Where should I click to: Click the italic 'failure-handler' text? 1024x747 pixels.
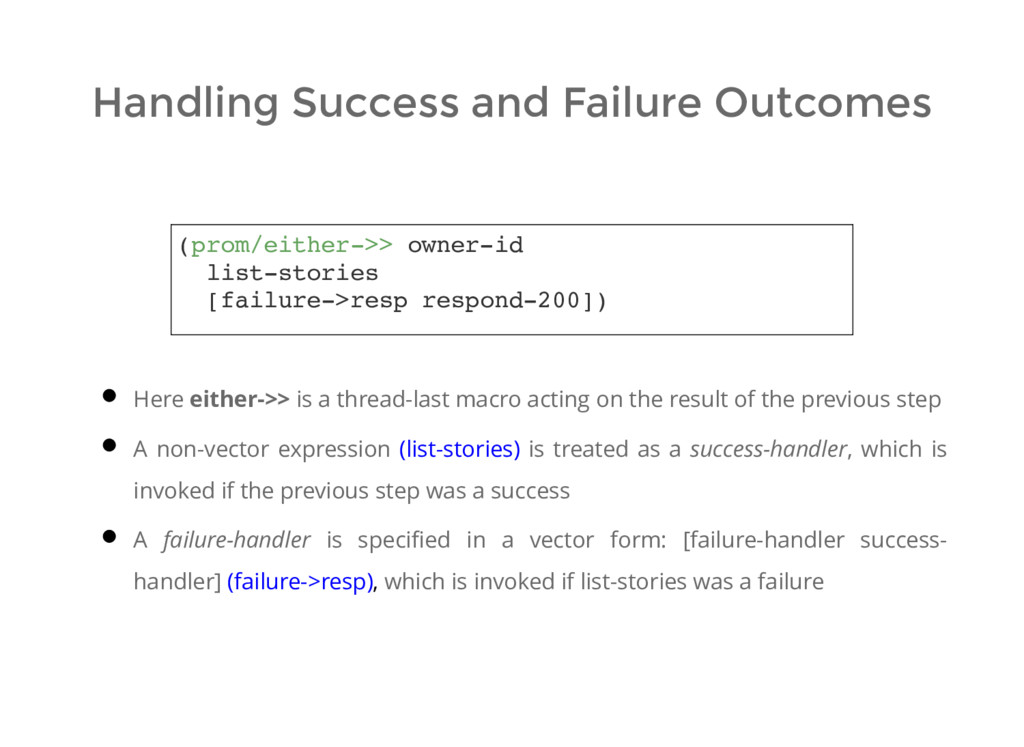pyautogui.click(x=236, y=540)
